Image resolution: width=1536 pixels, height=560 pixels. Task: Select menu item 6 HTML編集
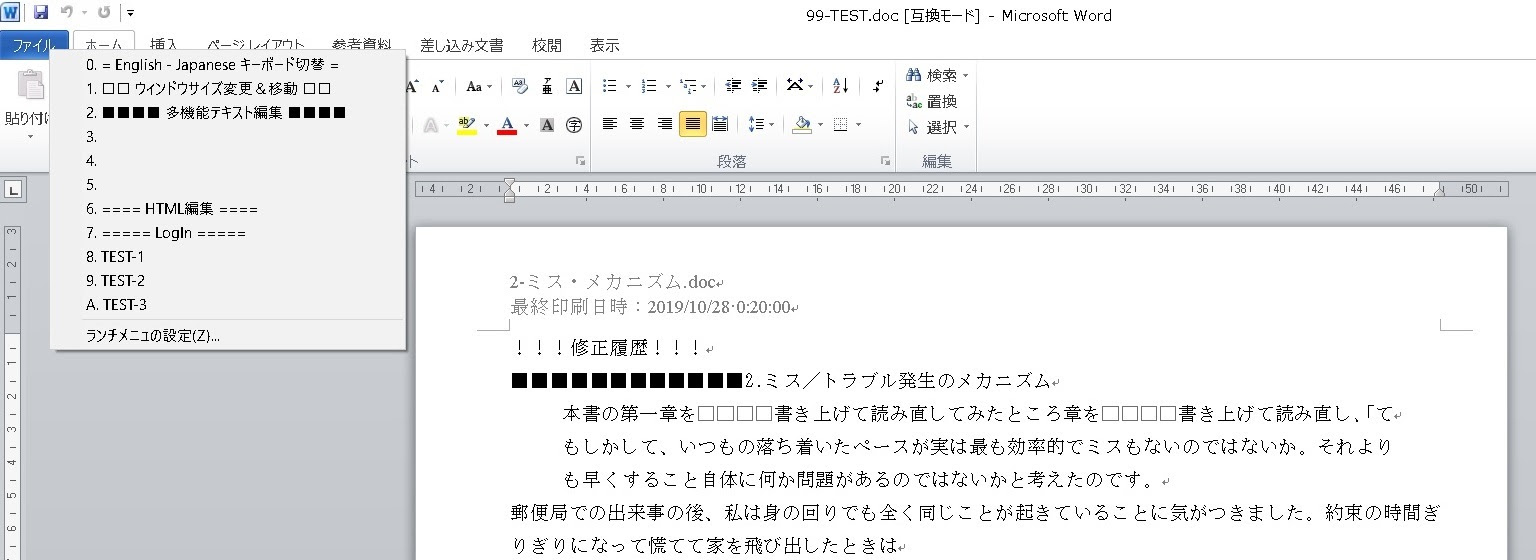click(x=228, y=209)
